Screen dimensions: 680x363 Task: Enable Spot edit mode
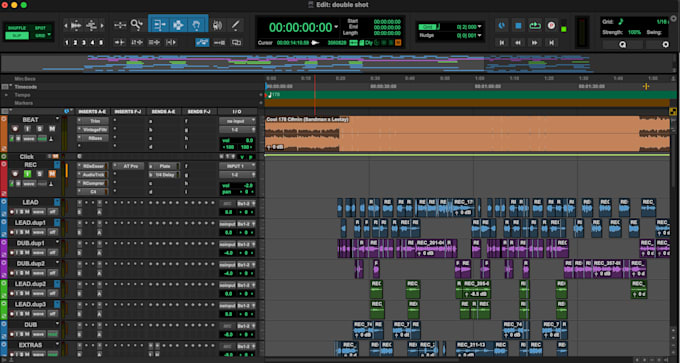(40, 28)
